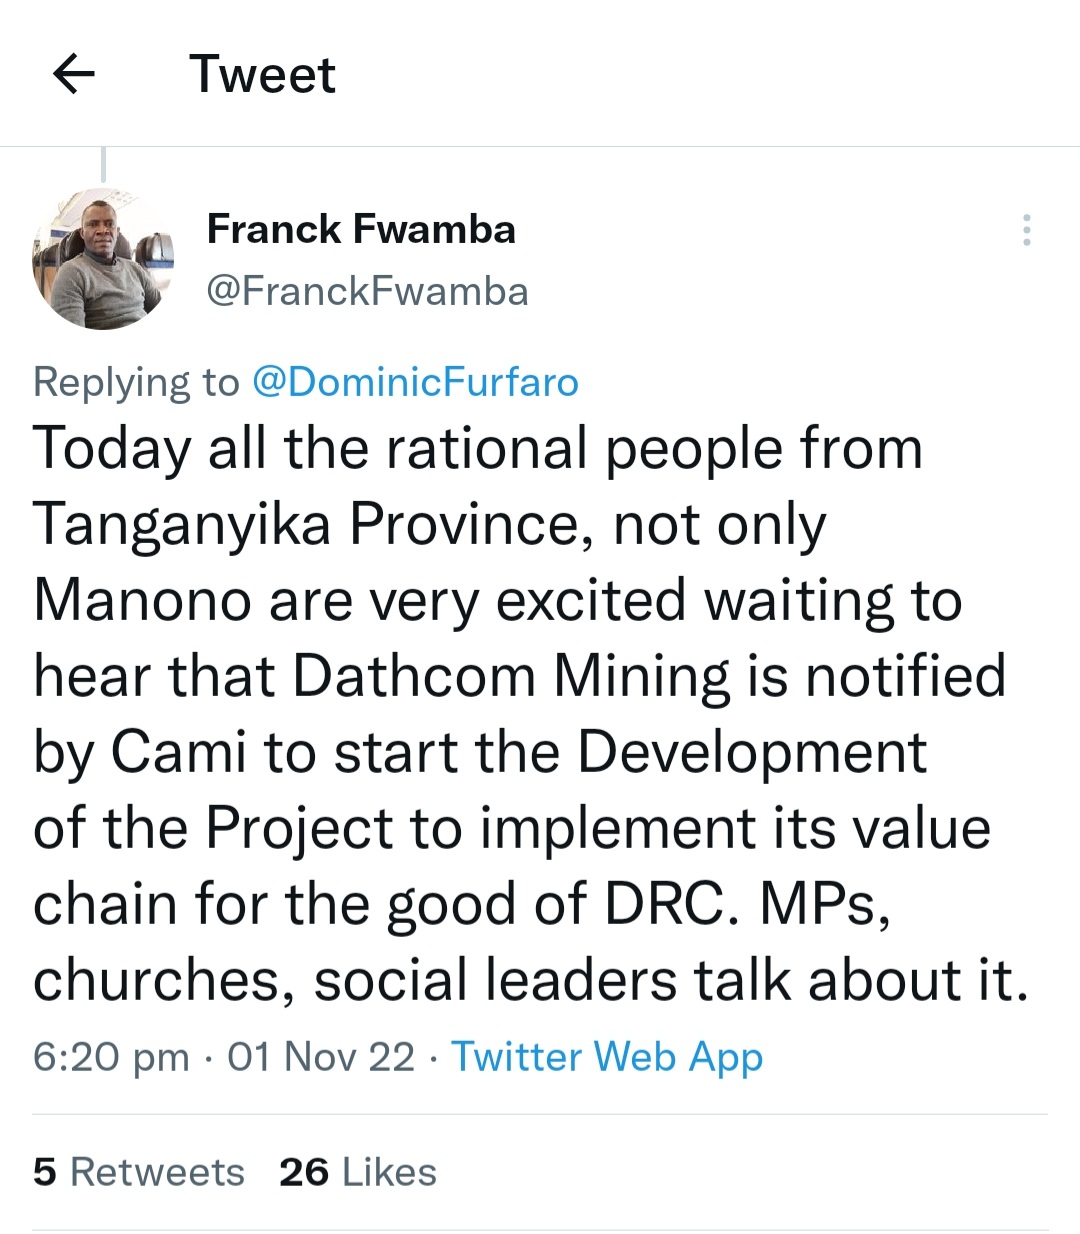The width and height of the screenshot is (1080, 1234).
Task: Open the @FranckFwamba handle
Action: (367, 291)
